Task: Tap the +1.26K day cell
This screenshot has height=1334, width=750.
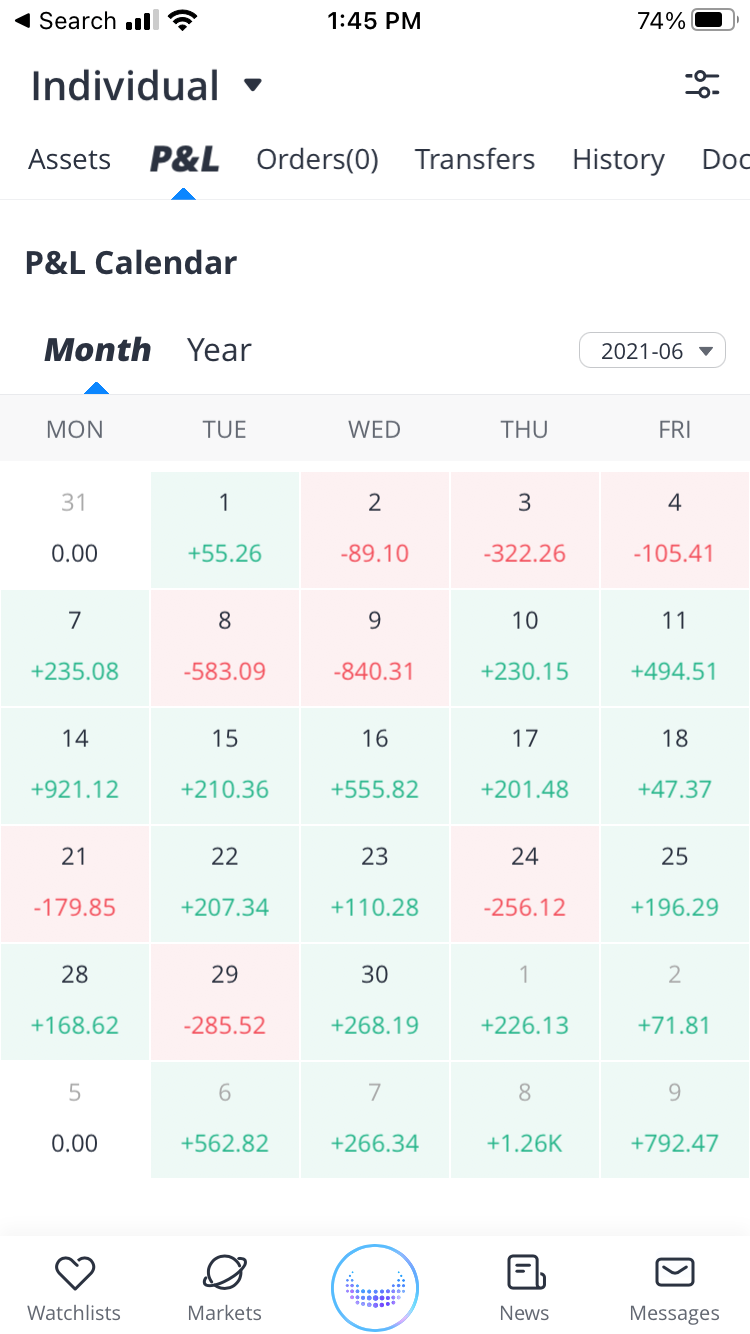Action: click(x=525, y=1119)
